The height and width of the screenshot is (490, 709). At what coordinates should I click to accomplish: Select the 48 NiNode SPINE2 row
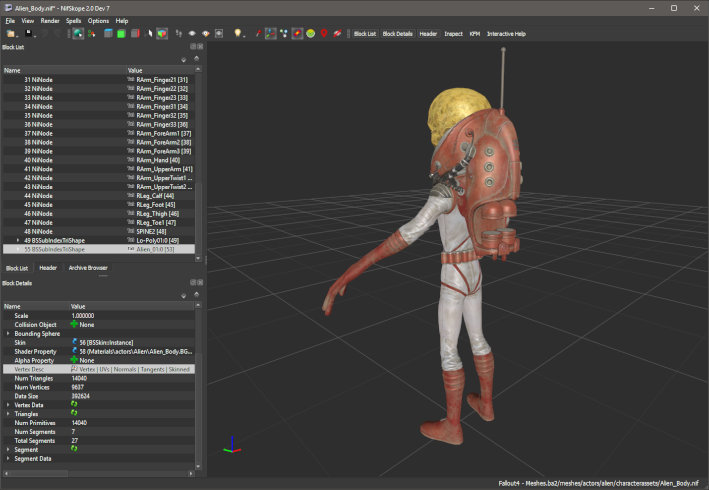point(99,231)
